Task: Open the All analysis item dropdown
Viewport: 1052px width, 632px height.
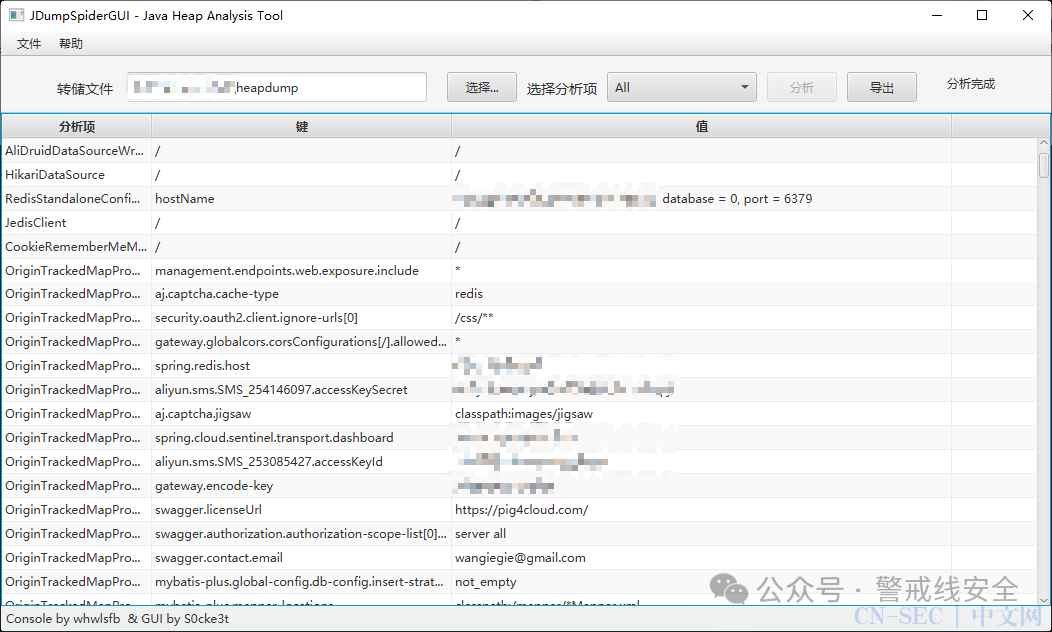Action: [x=682, y=87]
